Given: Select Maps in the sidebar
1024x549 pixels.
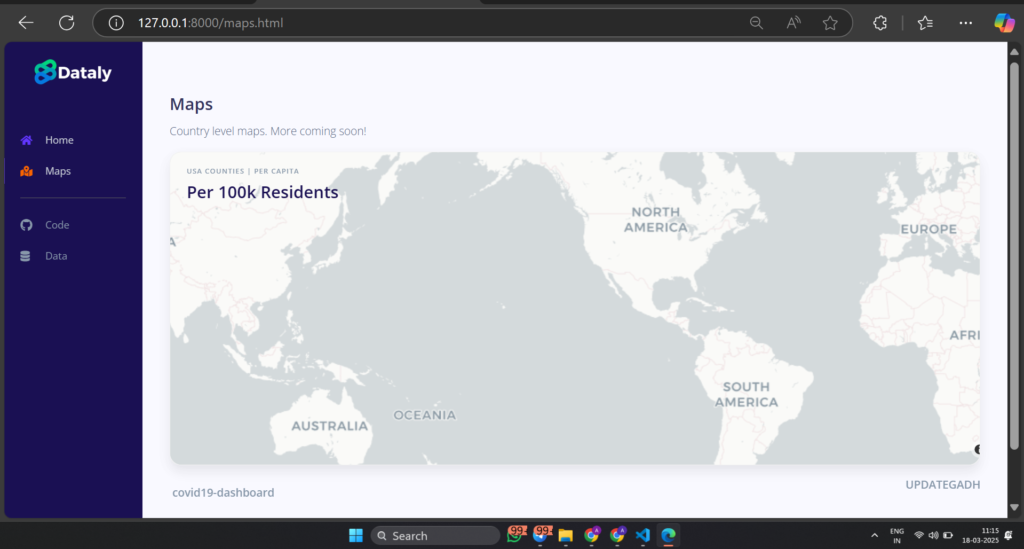Looking at the screenshot, I should click(57, 171).
